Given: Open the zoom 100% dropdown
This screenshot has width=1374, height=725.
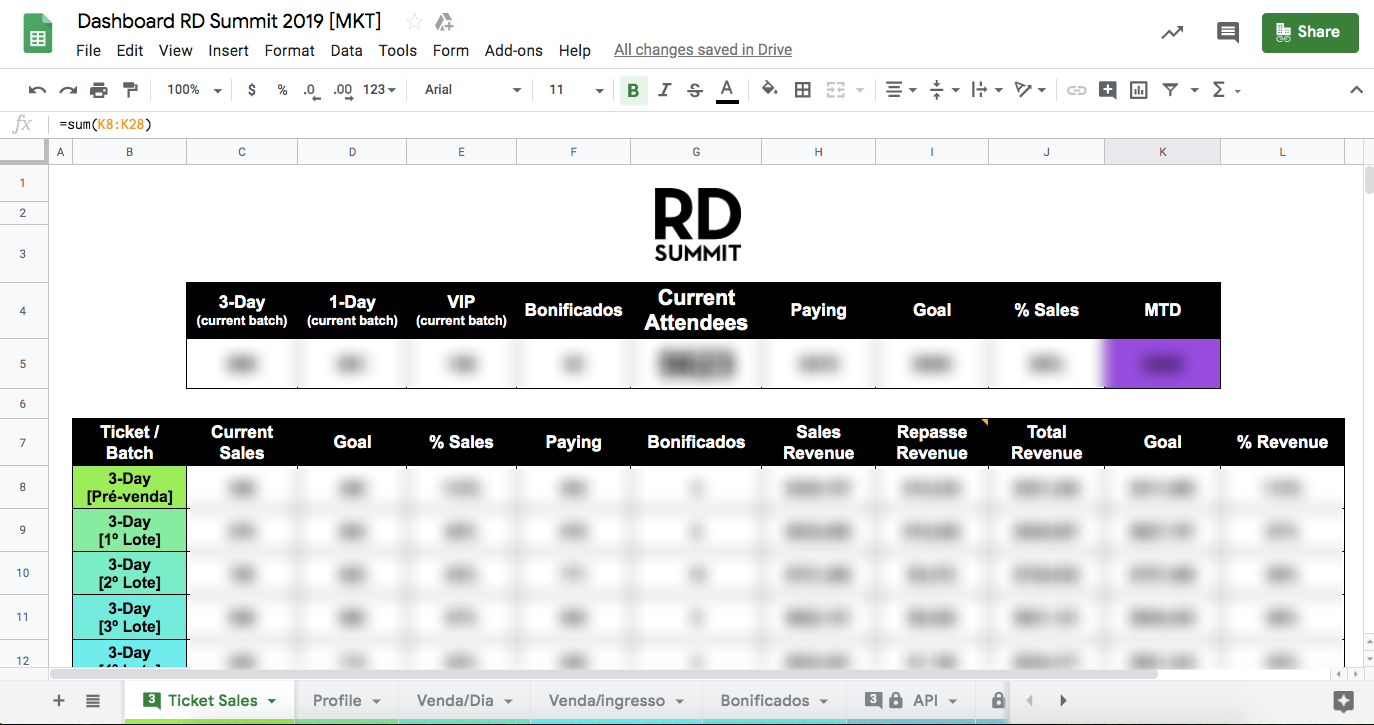Looking at the screenshot, I should point(194,90).
